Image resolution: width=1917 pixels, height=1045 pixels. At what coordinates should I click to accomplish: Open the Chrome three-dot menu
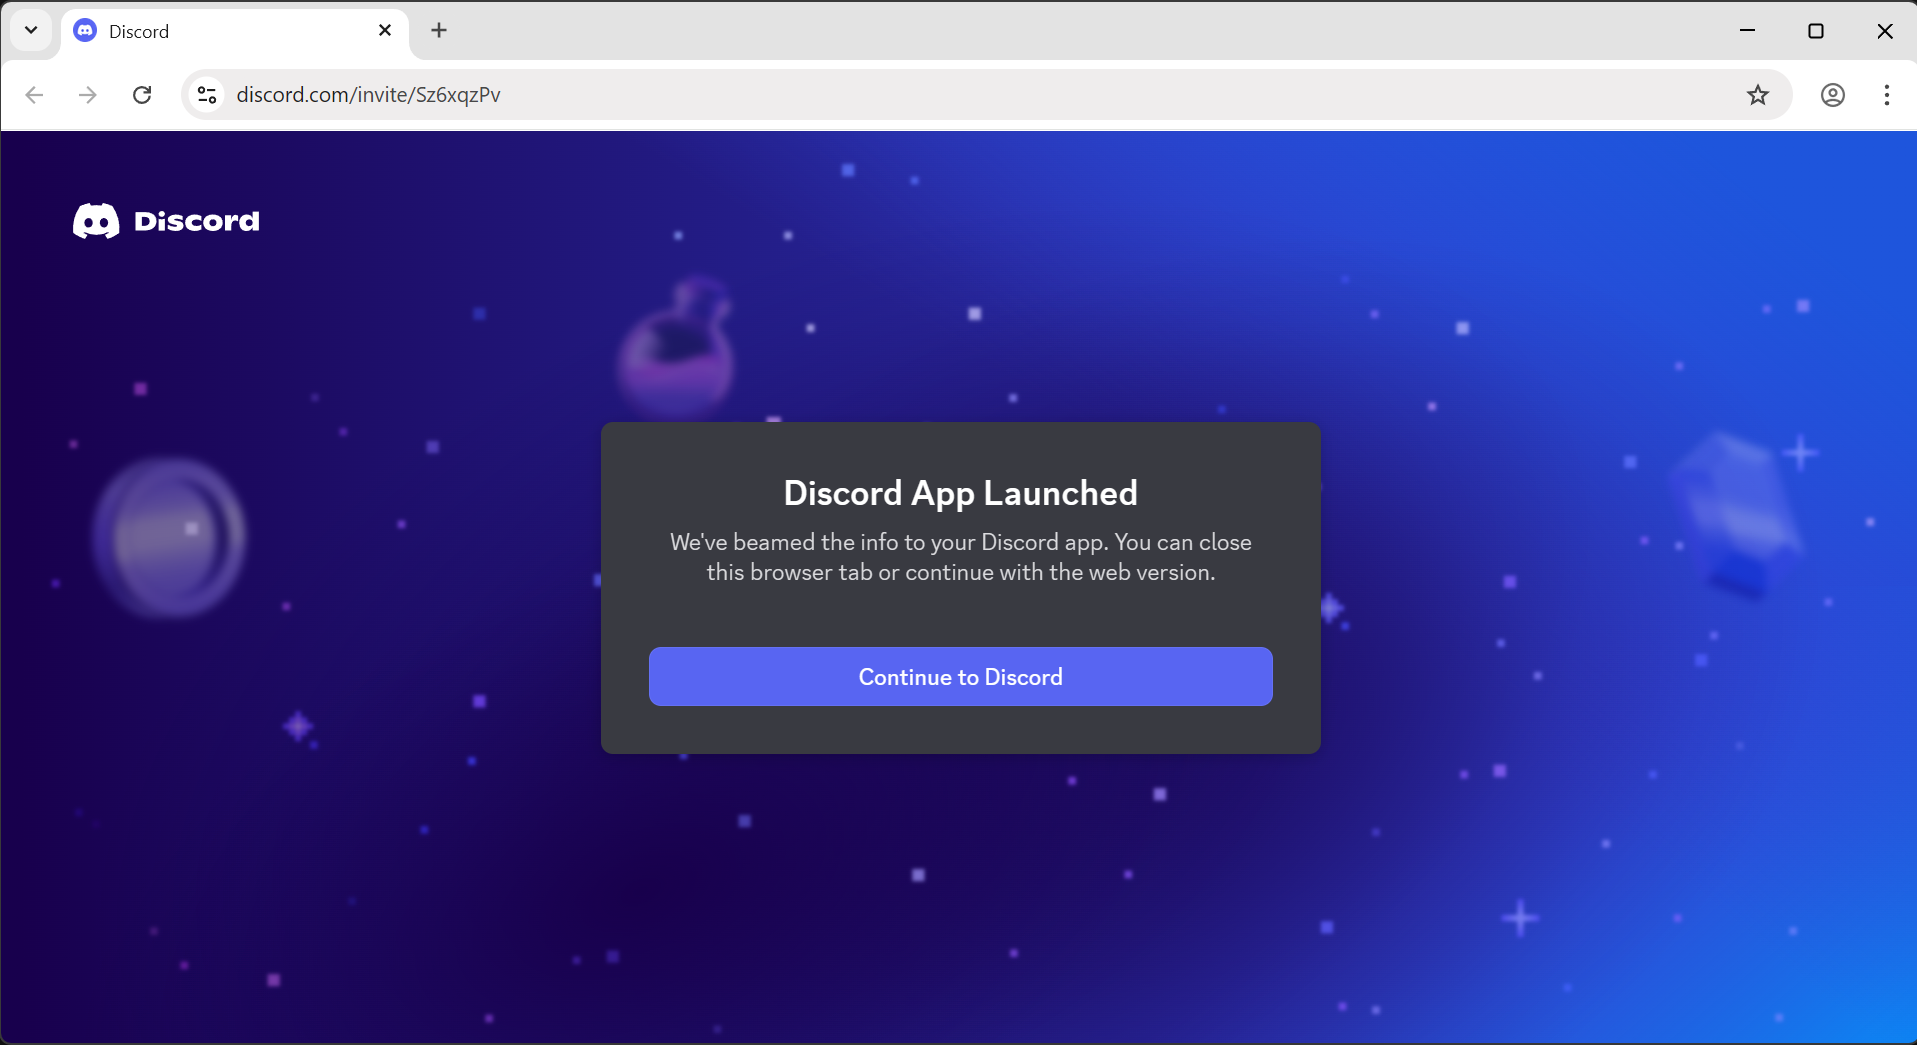tap(1887, 94)
